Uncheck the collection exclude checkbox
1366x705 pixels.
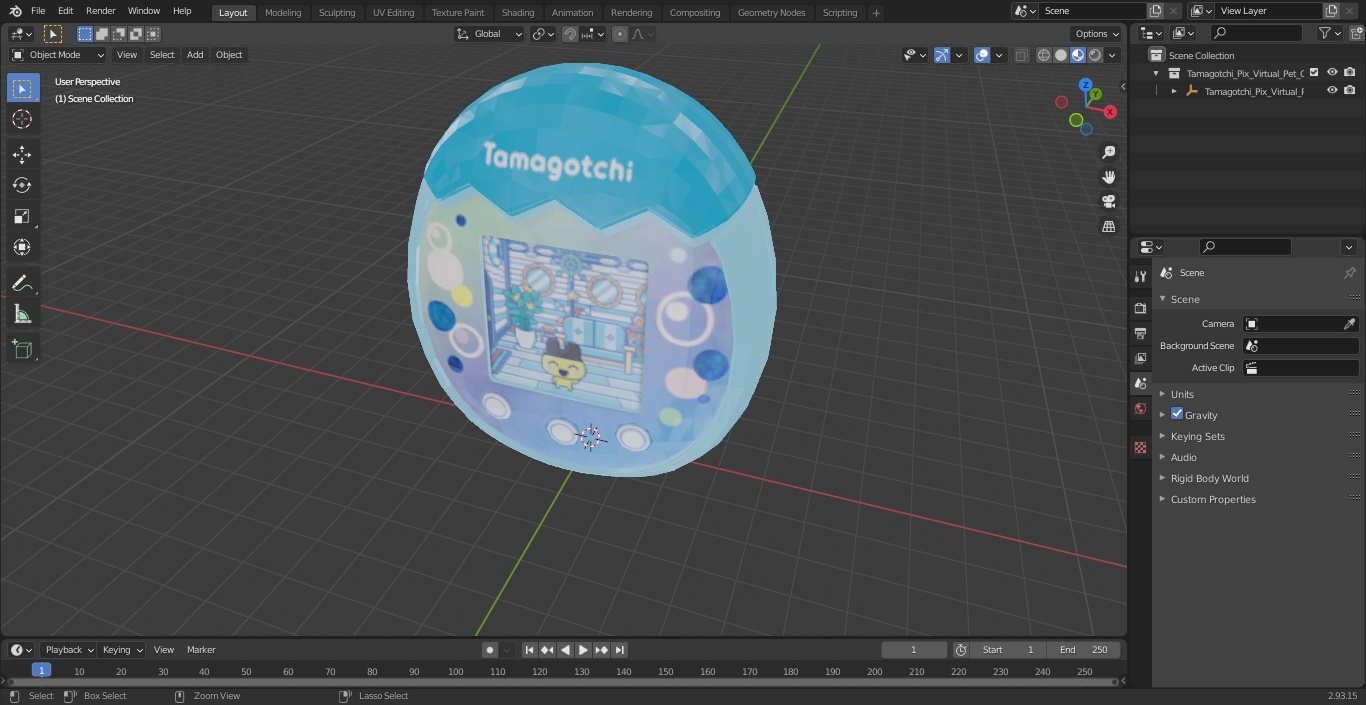point(1314,72)
